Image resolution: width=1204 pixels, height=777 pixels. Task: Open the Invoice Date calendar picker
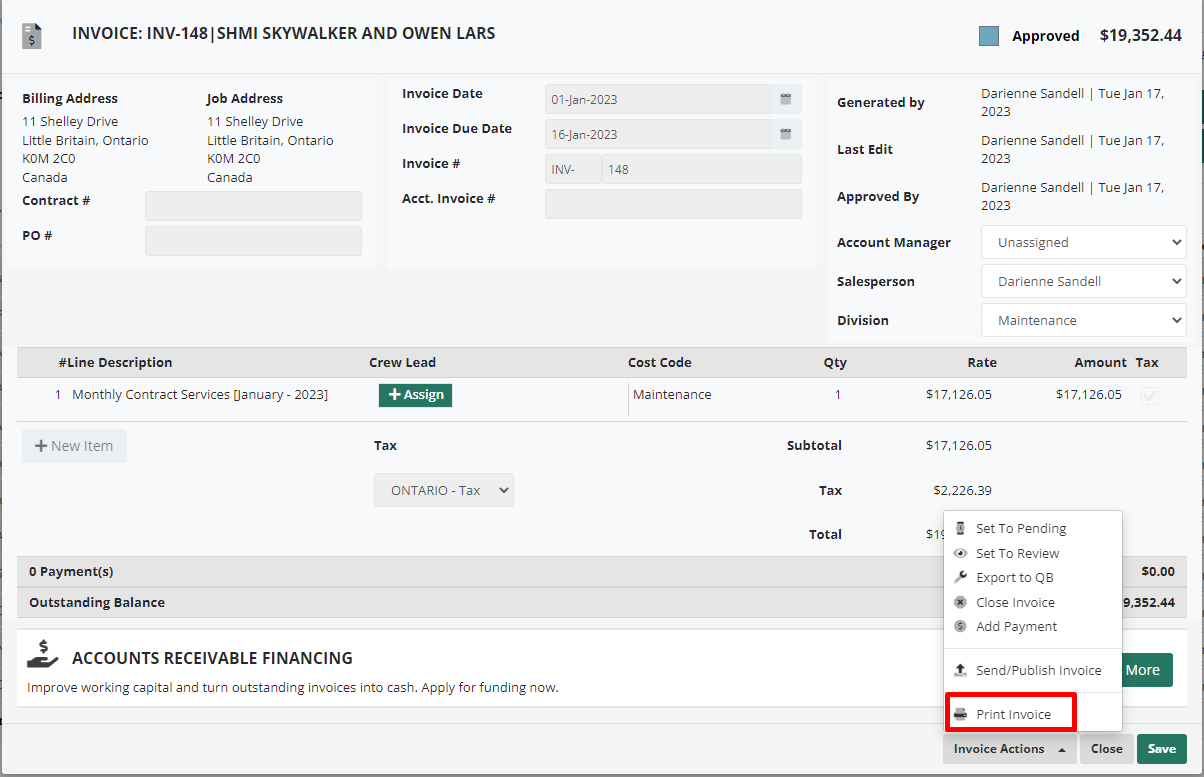(x=786, y=99)
